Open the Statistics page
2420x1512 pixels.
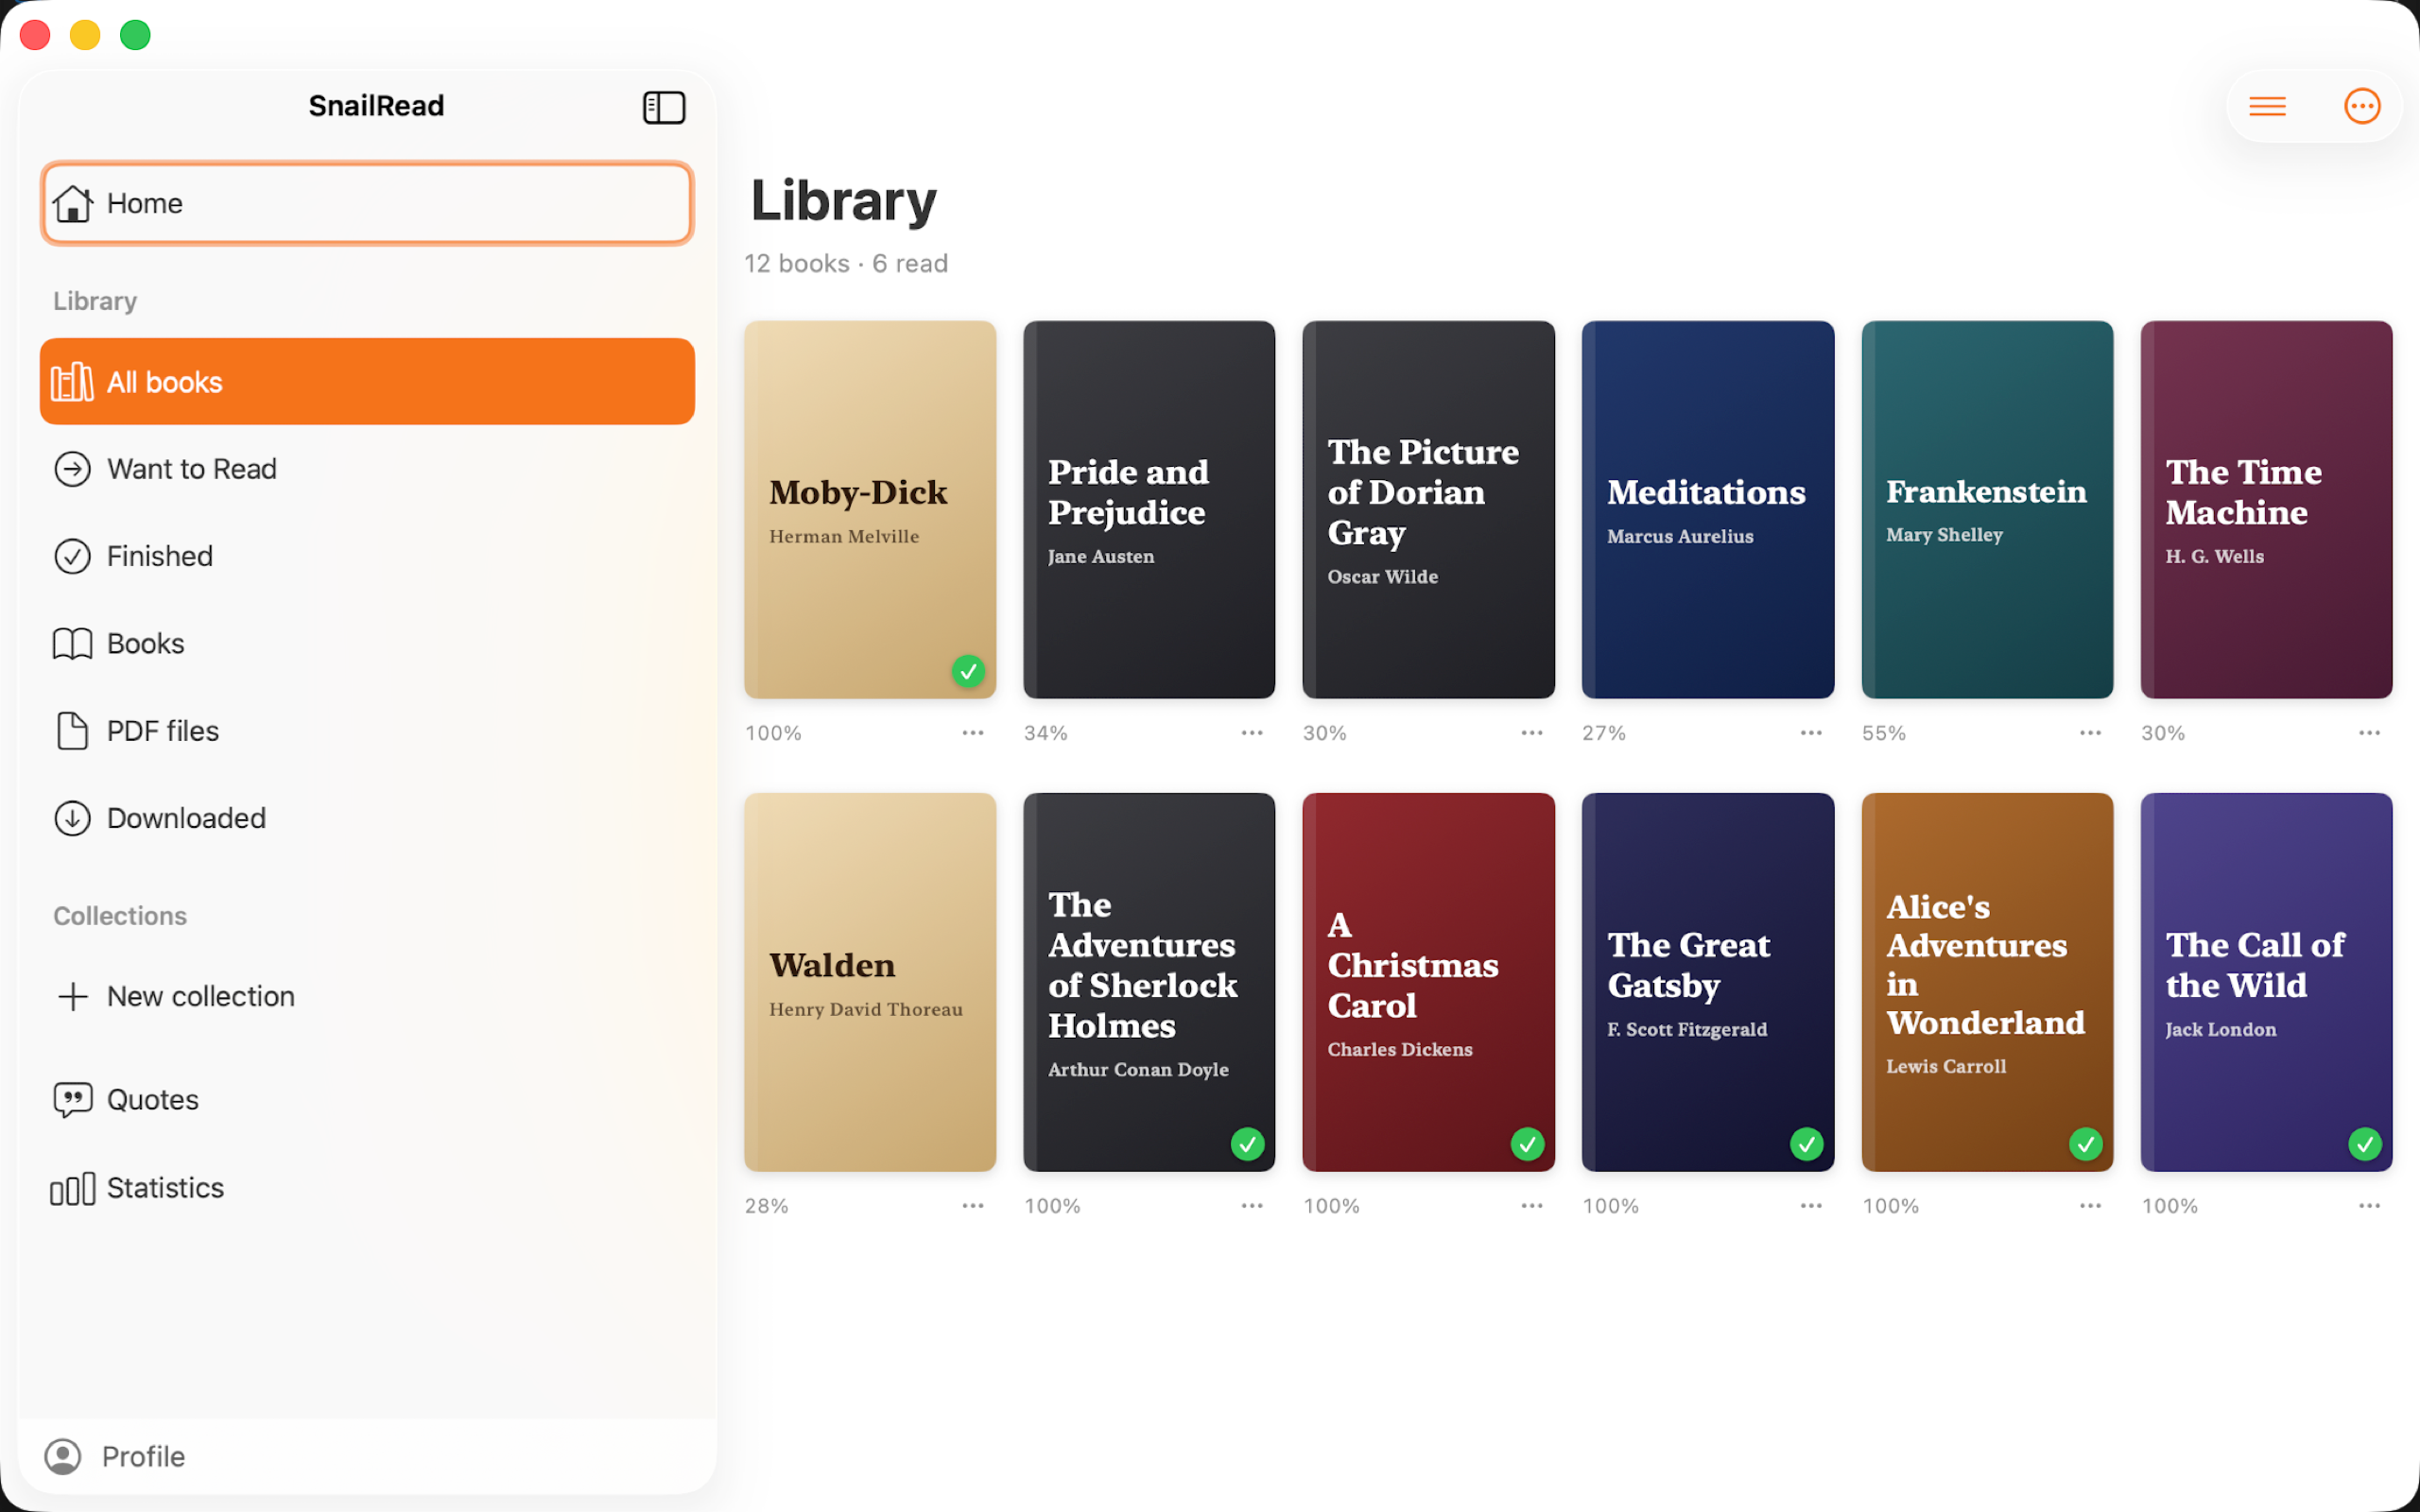pos(367,1188)
